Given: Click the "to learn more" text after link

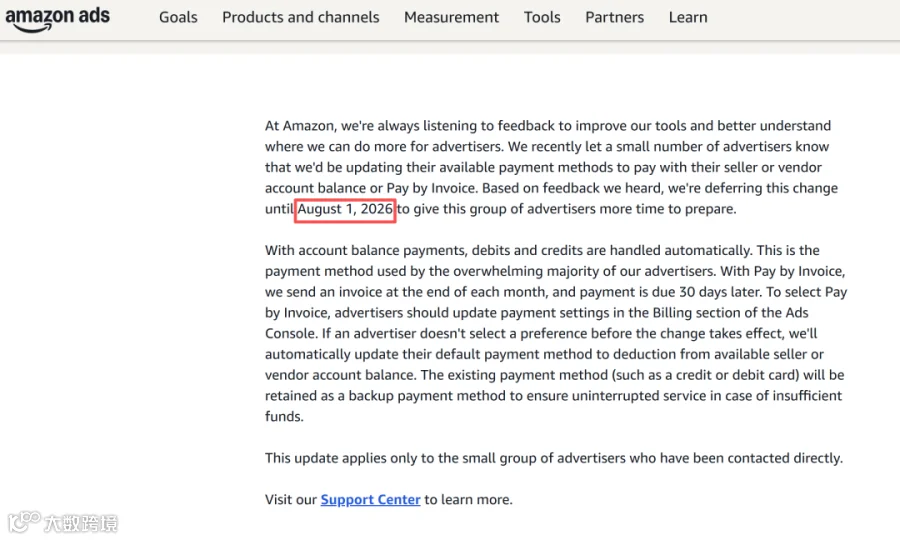Looking at the screenshot, I should [468, 499].
